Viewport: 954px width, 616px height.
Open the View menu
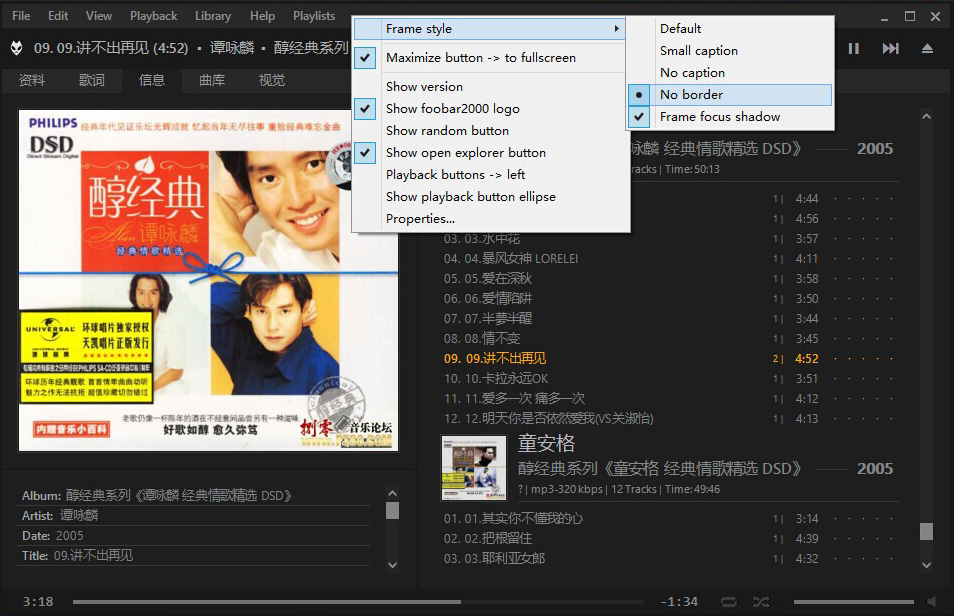click(x=99, y=16)
